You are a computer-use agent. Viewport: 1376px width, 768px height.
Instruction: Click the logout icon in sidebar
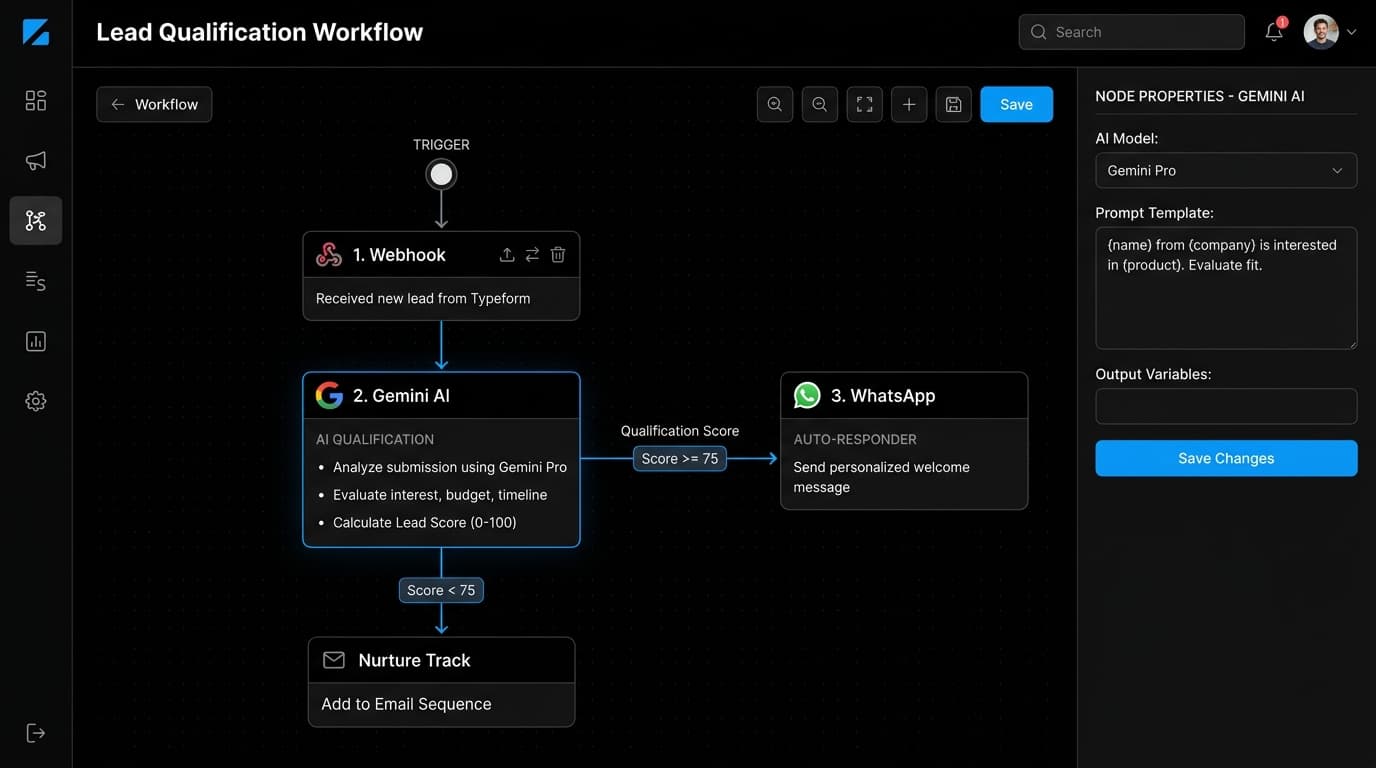36,733
